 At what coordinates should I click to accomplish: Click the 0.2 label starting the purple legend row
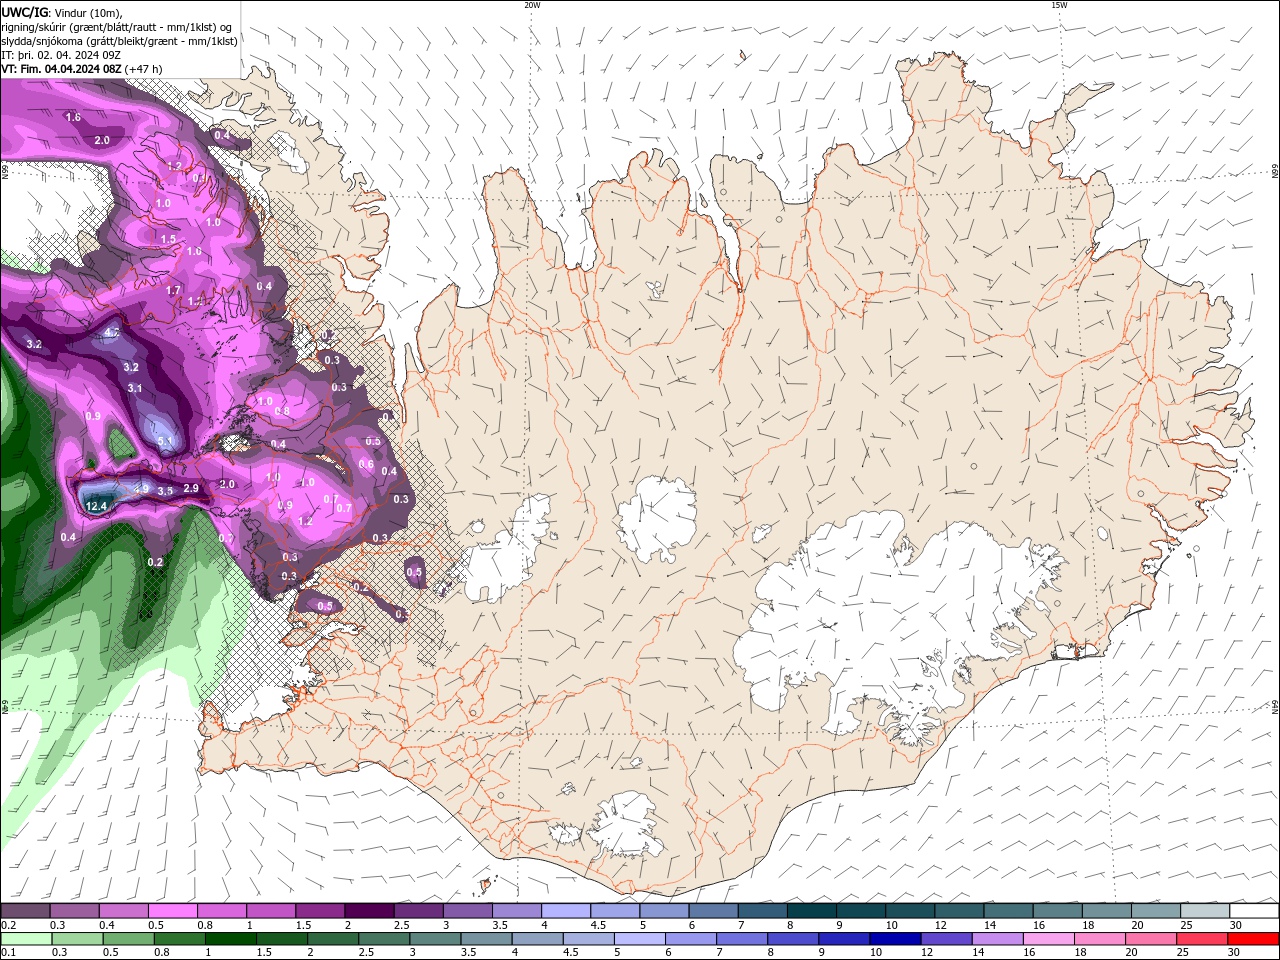pyautogui.click(x=8, y=925)
